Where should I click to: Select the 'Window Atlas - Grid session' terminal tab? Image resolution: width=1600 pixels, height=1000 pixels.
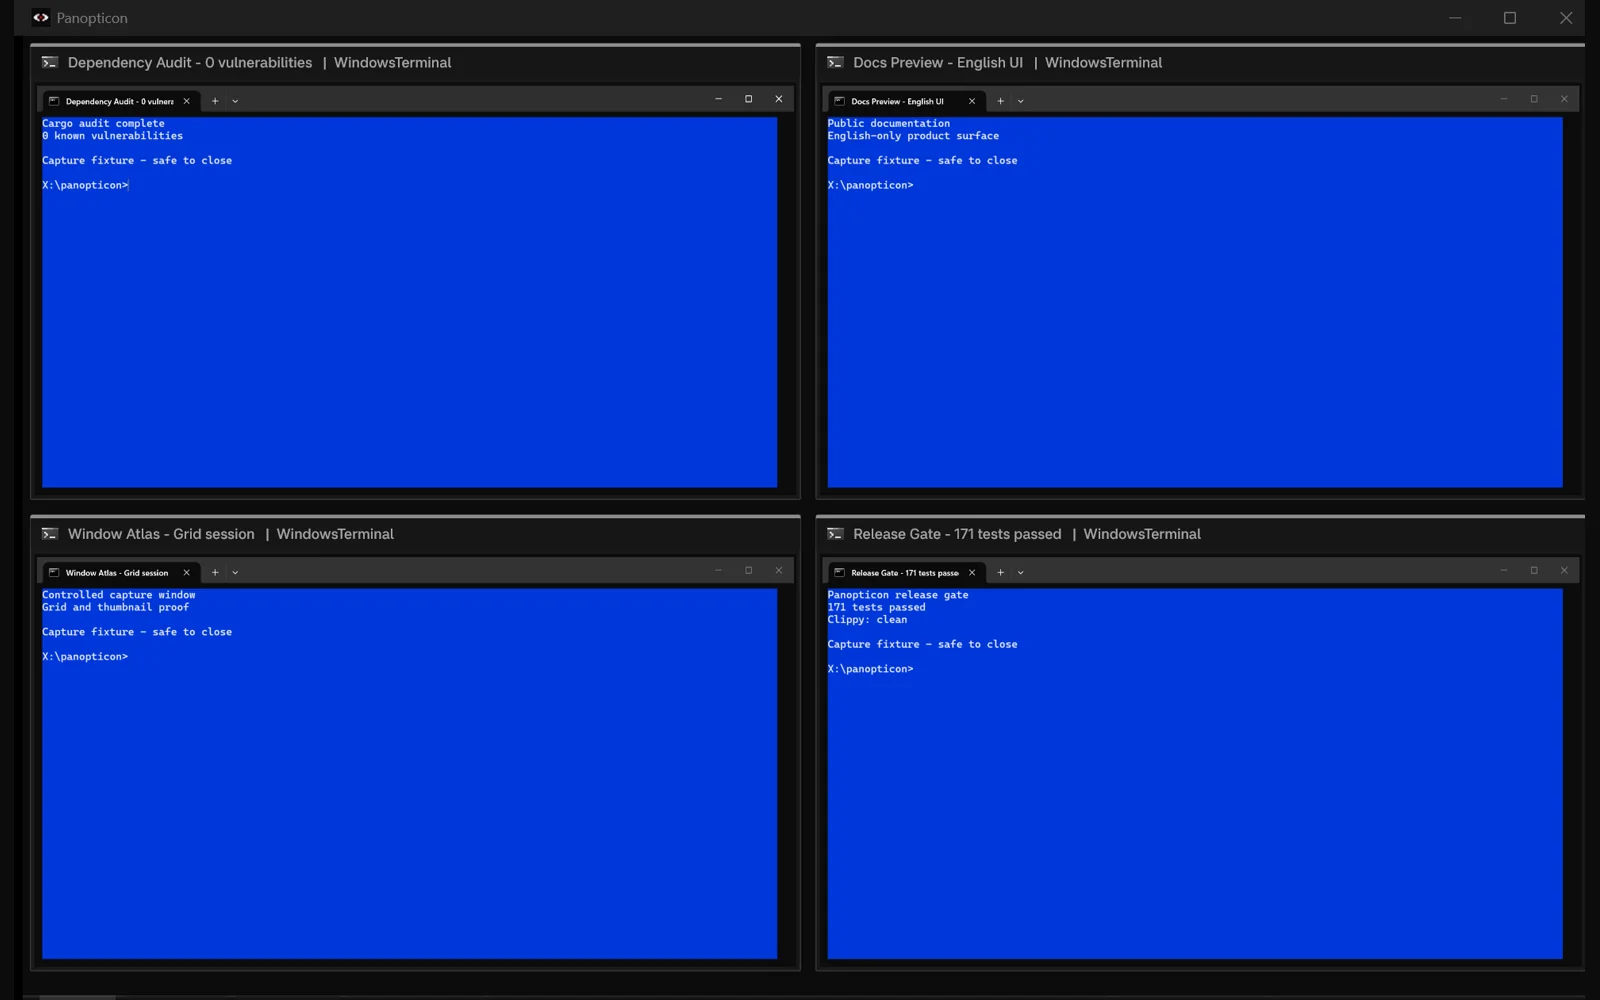tap(120, 573)
